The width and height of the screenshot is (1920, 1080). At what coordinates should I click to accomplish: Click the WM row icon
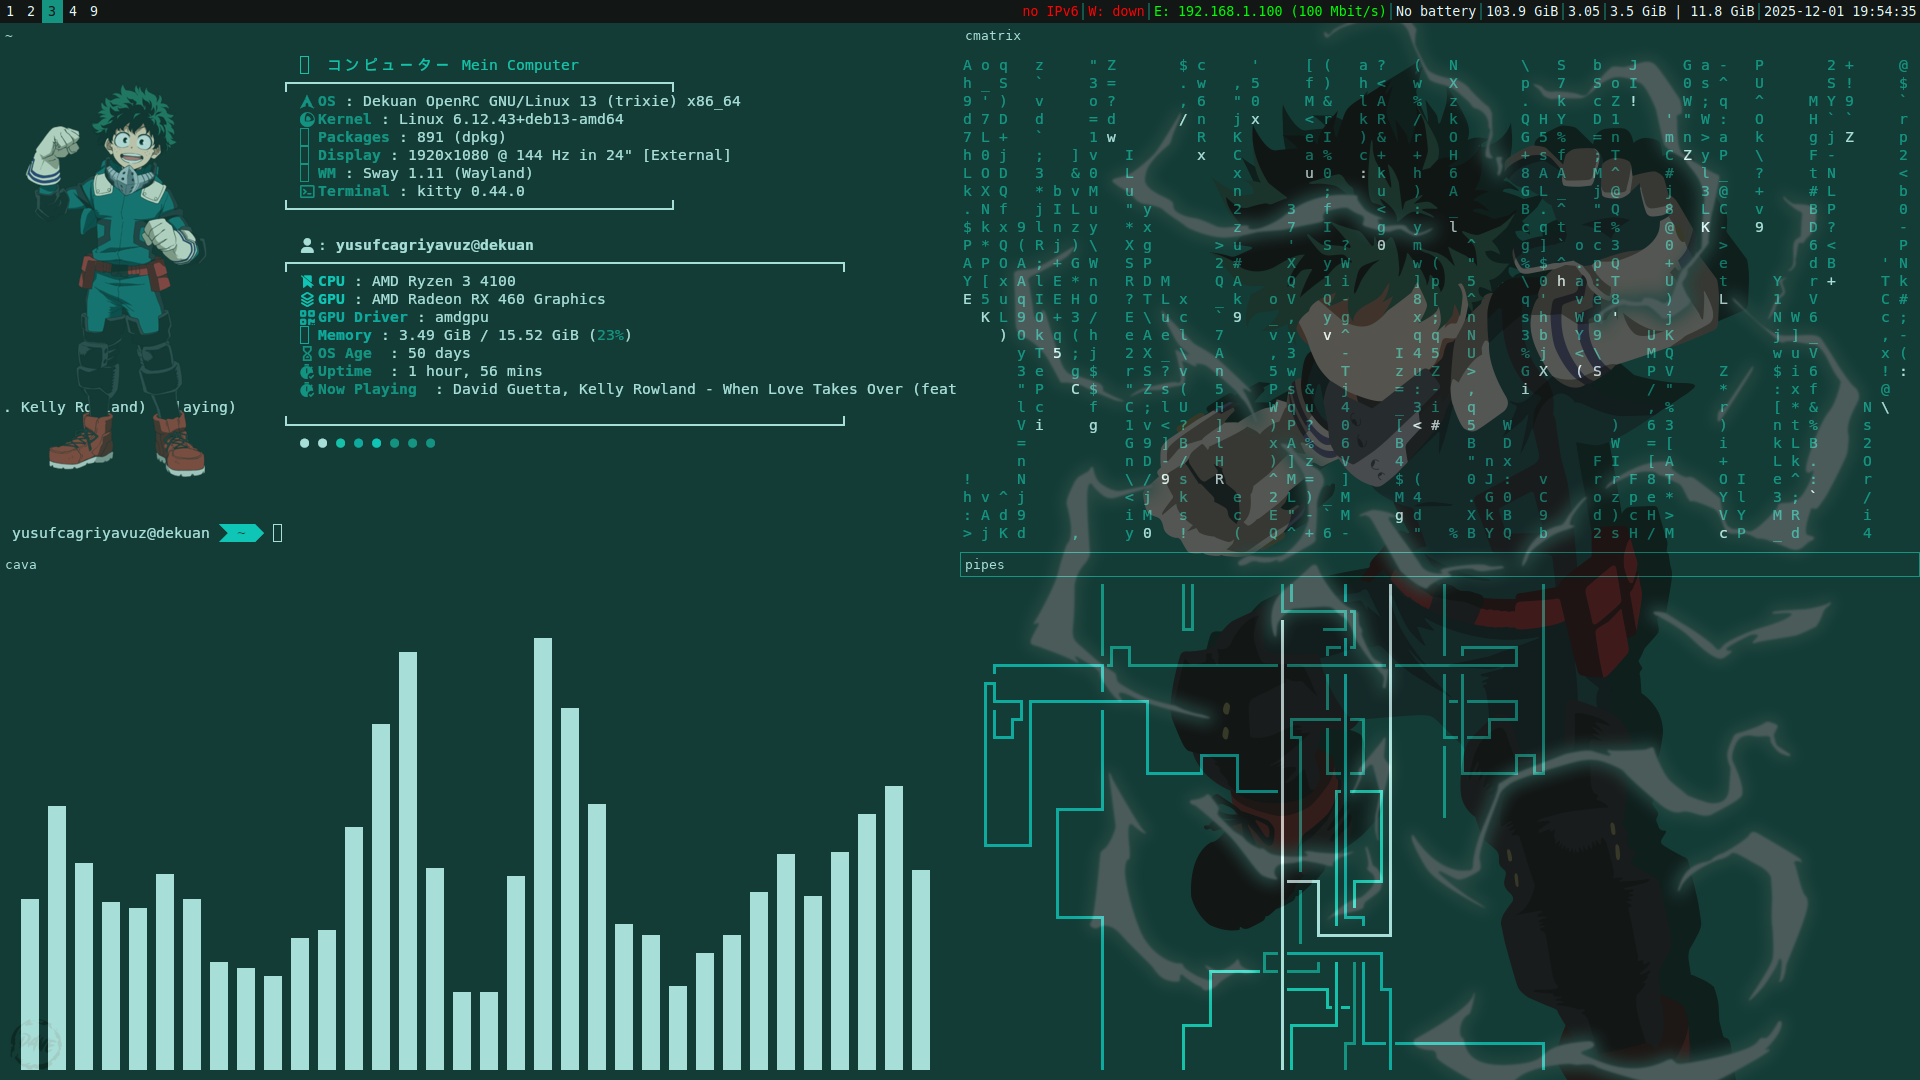[305, 174]
